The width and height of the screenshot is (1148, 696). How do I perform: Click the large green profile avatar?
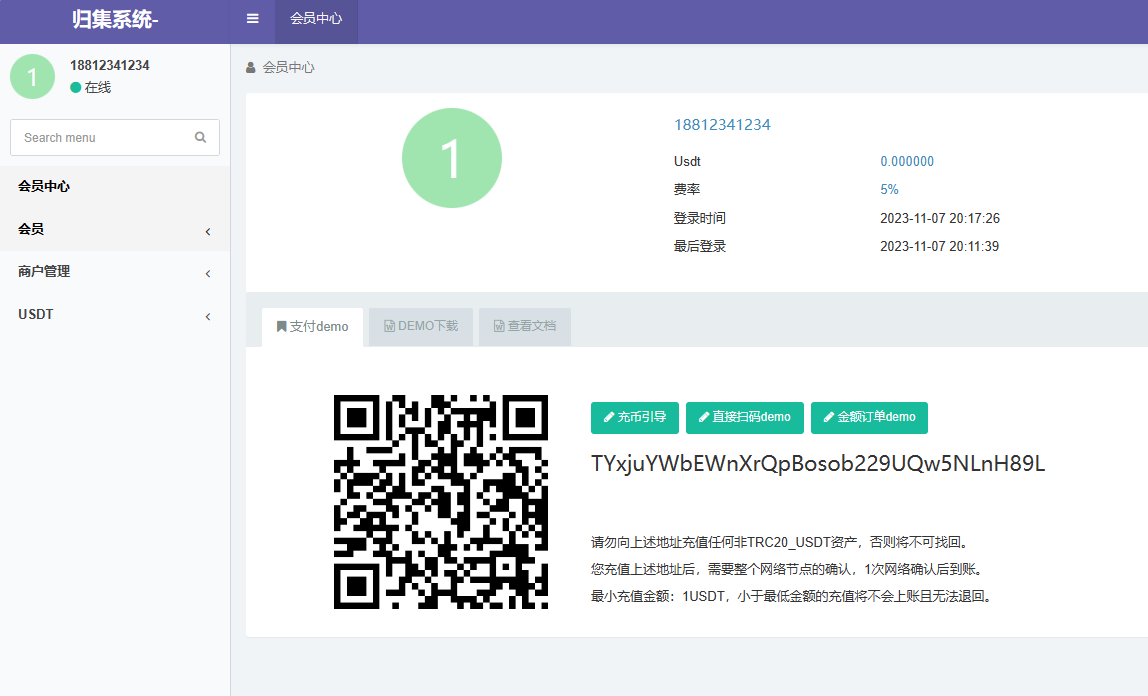(x=451, y=157)
